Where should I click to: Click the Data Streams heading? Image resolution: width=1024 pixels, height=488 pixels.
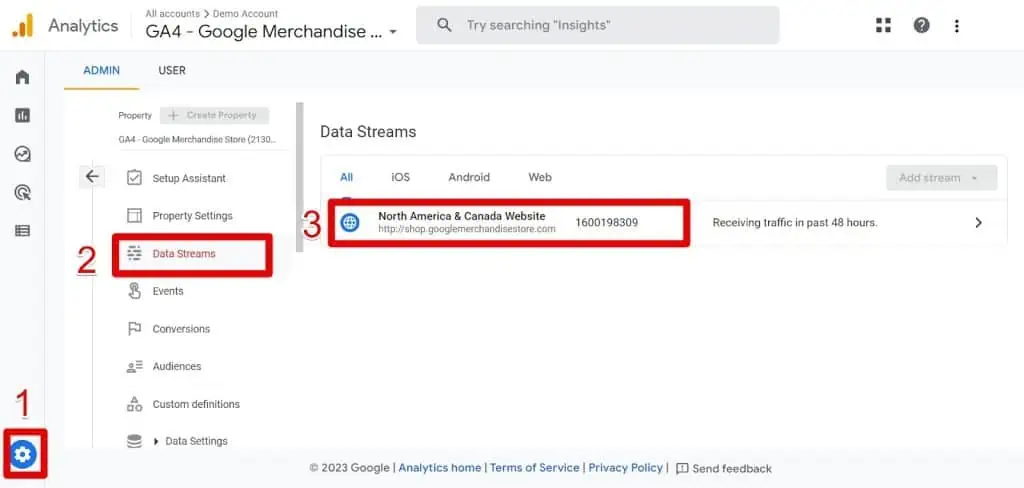point(368,132)
